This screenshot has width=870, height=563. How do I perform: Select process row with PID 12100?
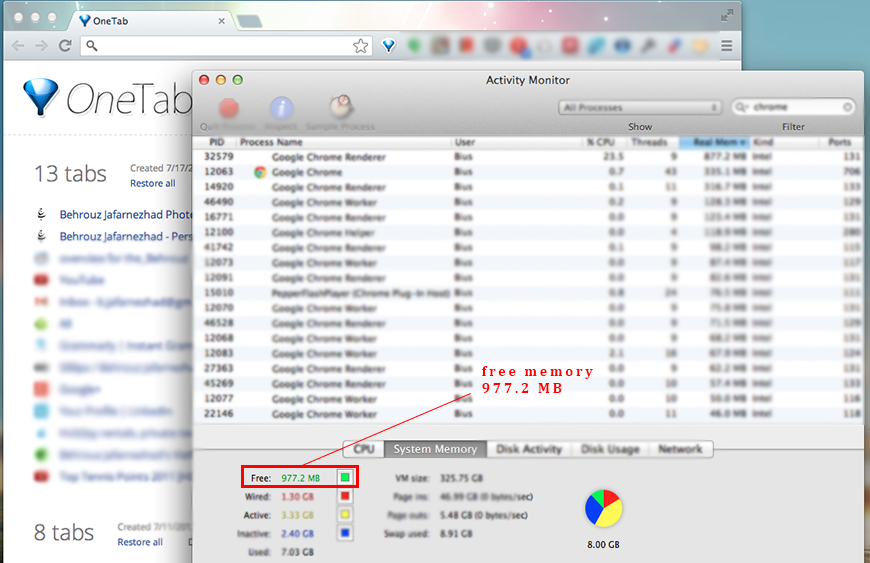[x=528, y=232]
